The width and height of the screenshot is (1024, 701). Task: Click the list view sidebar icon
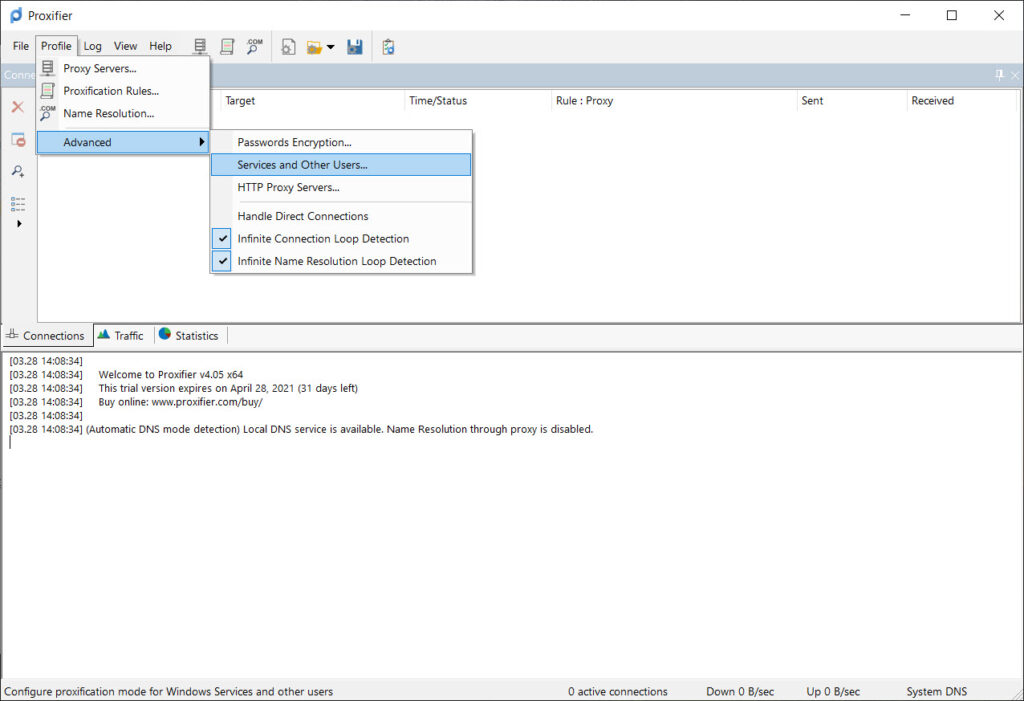point(18,204)
